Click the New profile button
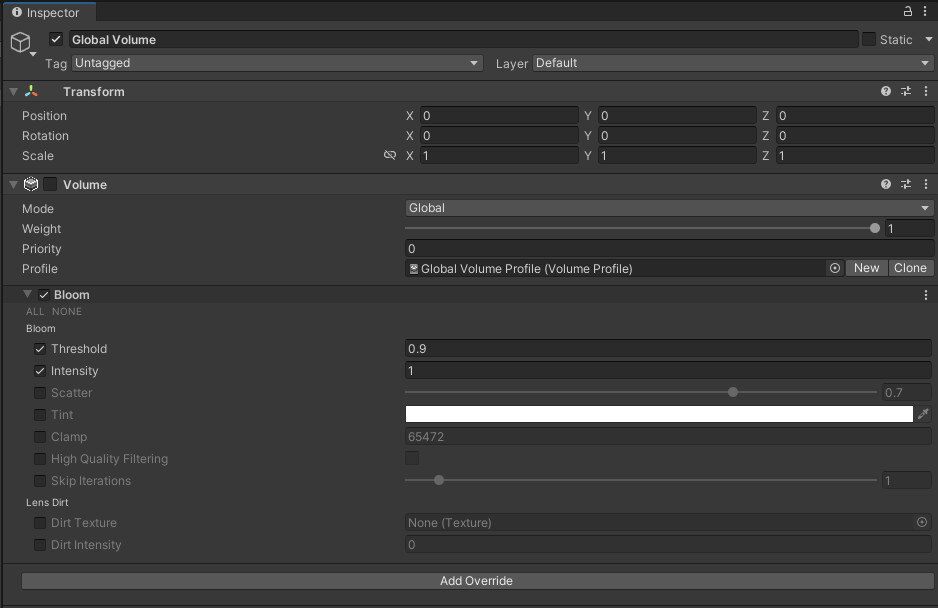Image resolution: width=938 pixels, height=608 pixels. [866, 267]
